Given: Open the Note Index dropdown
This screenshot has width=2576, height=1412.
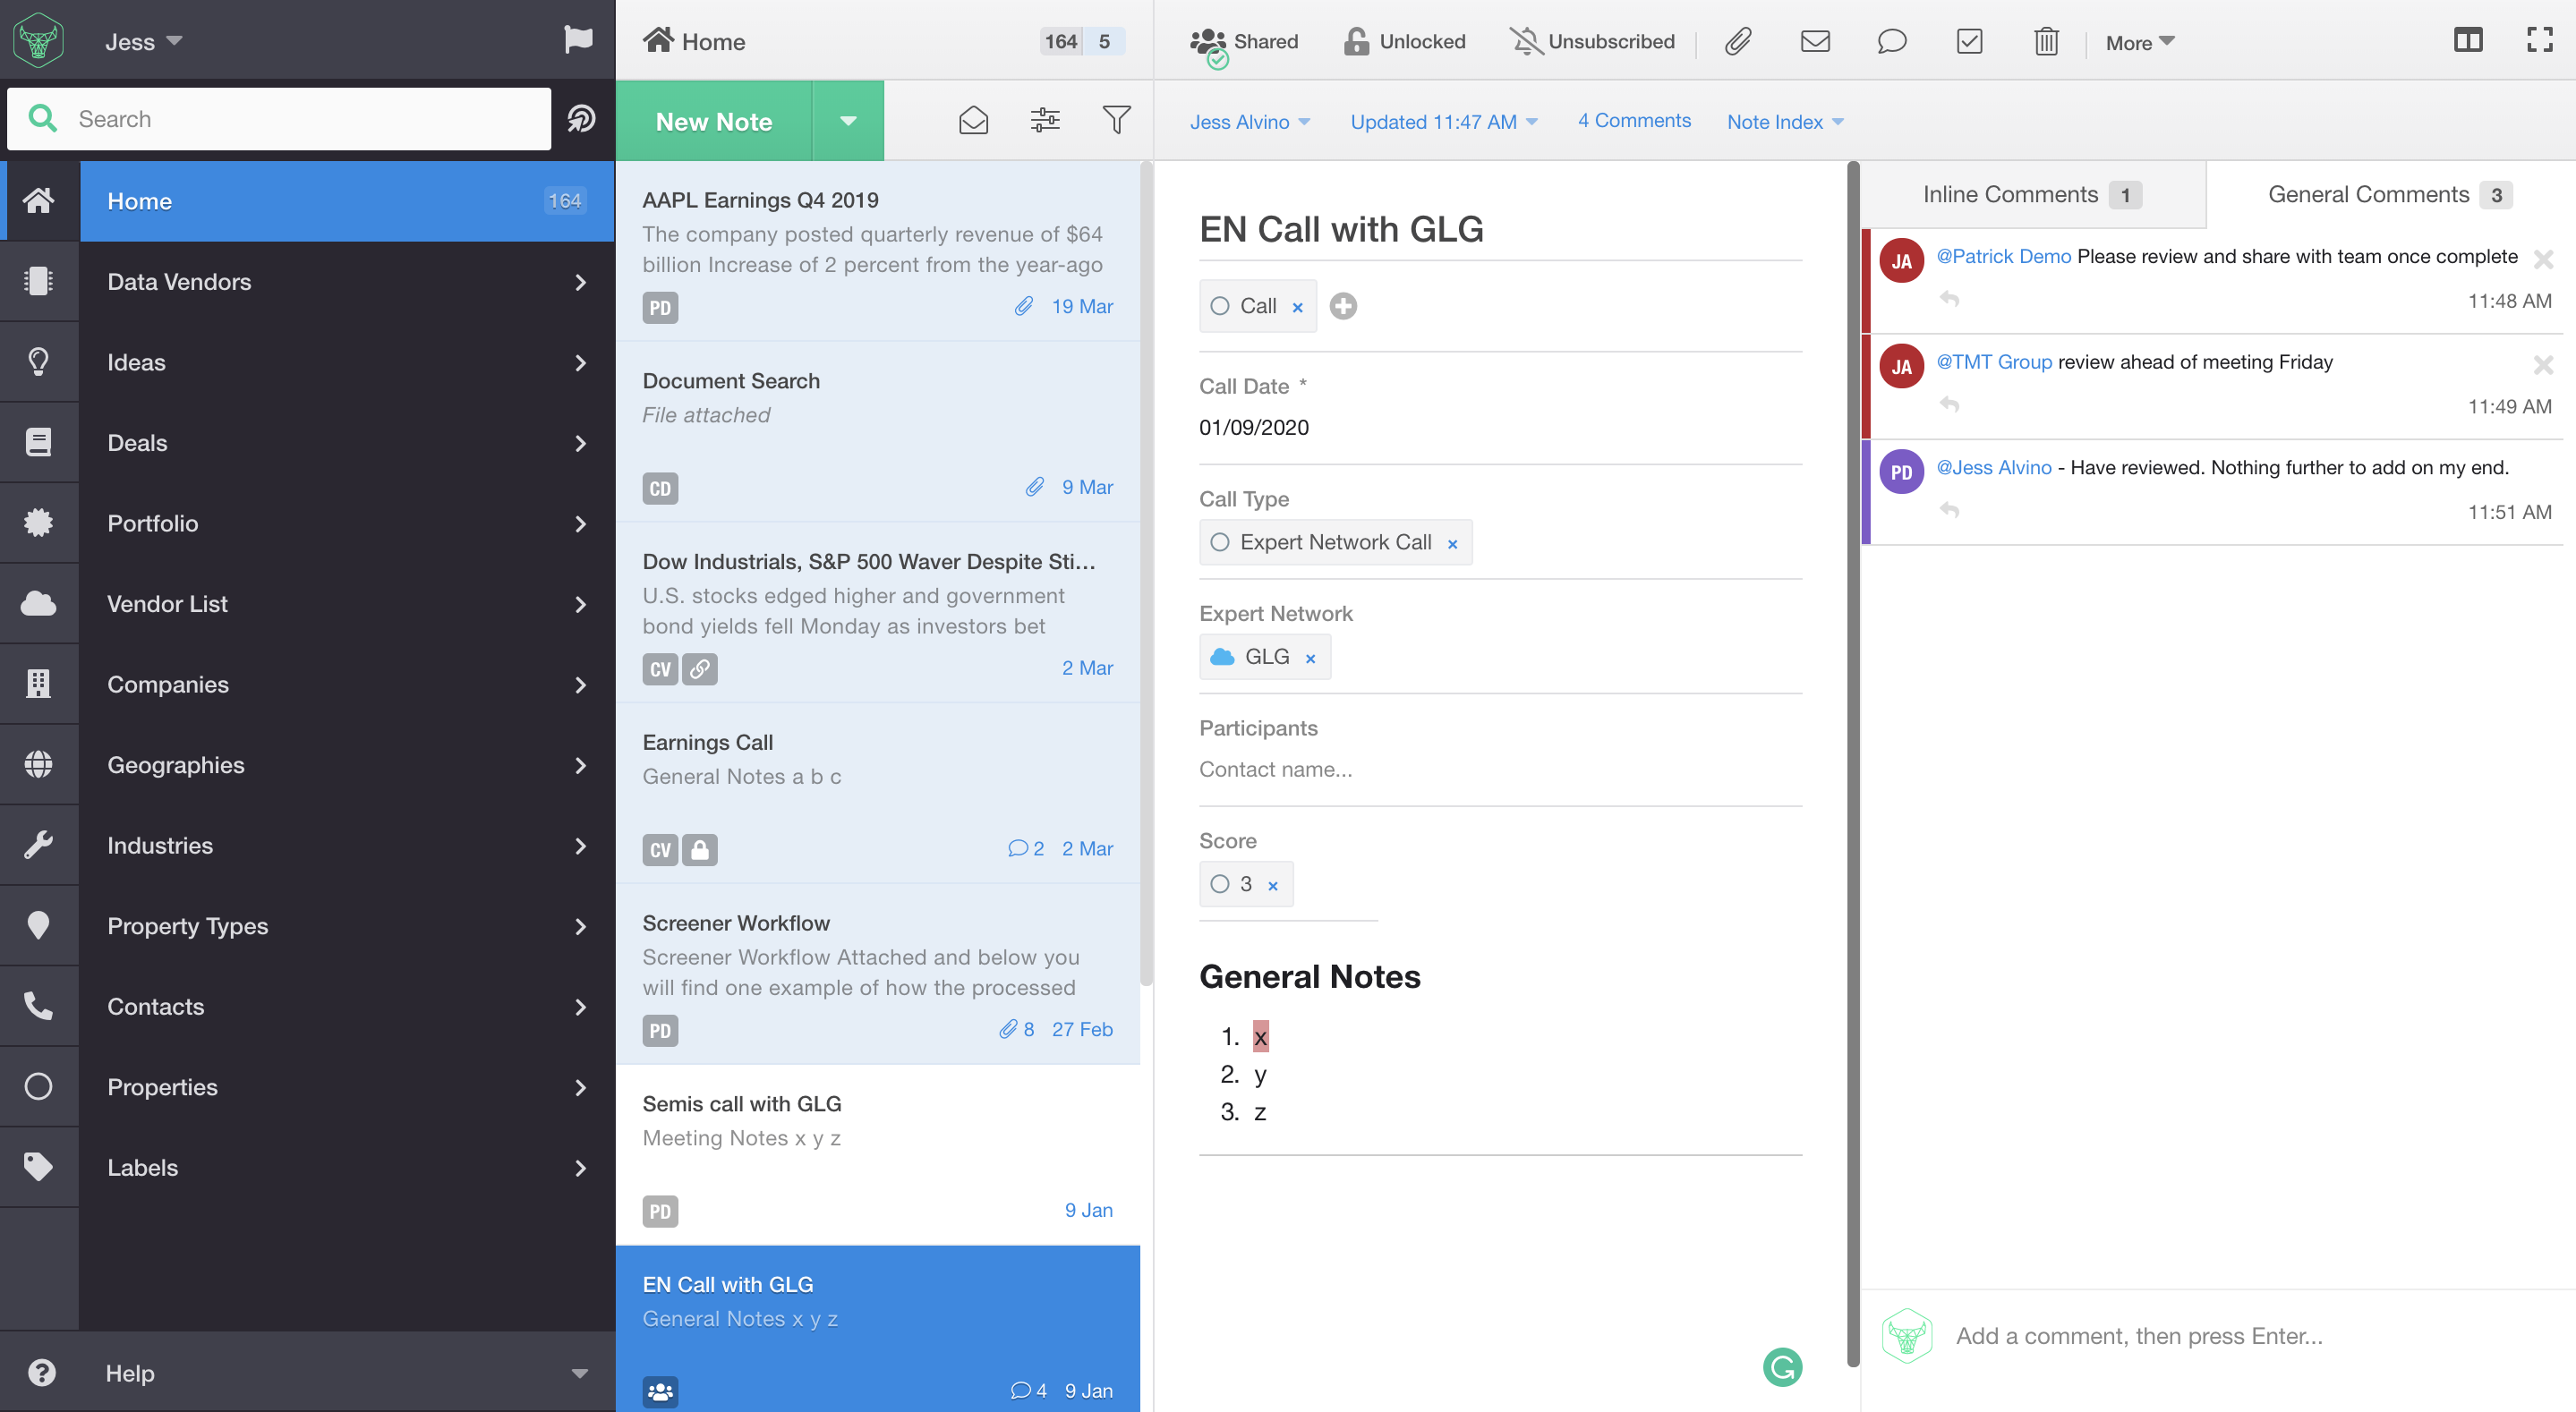Looking at the screenshot, I should (x=1785, y=122).
